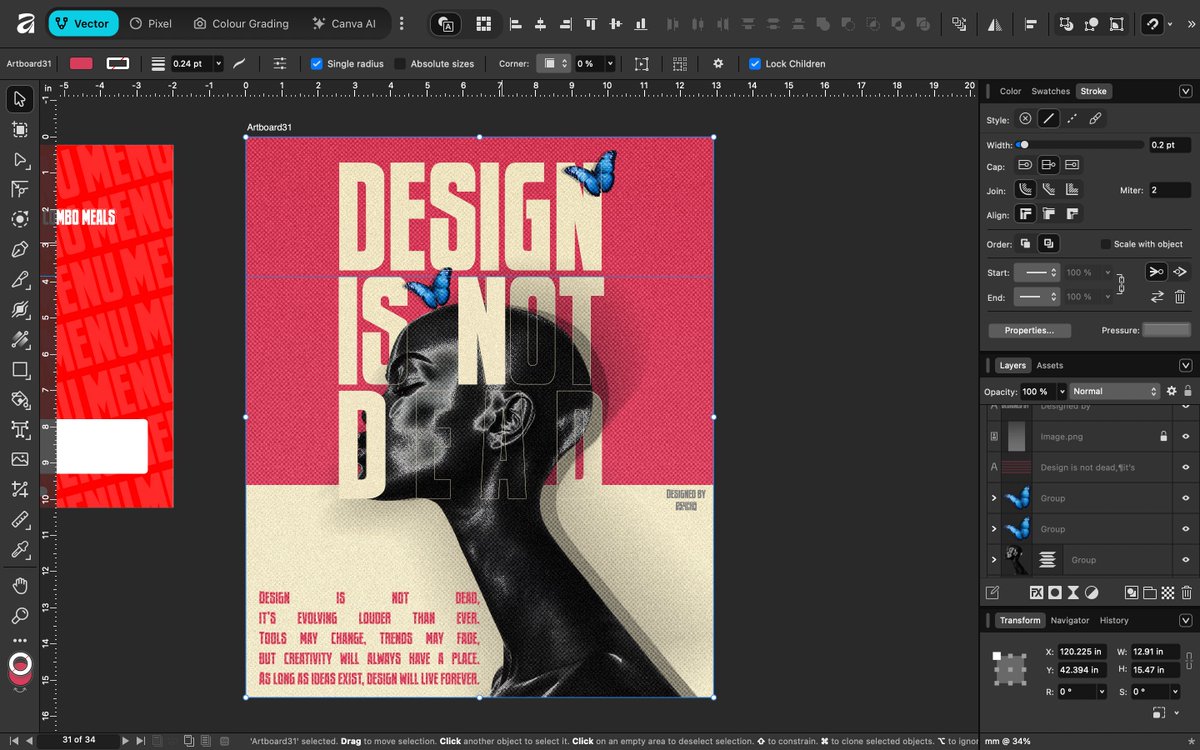Click the Layers panel gear icon

point(1172,391)
